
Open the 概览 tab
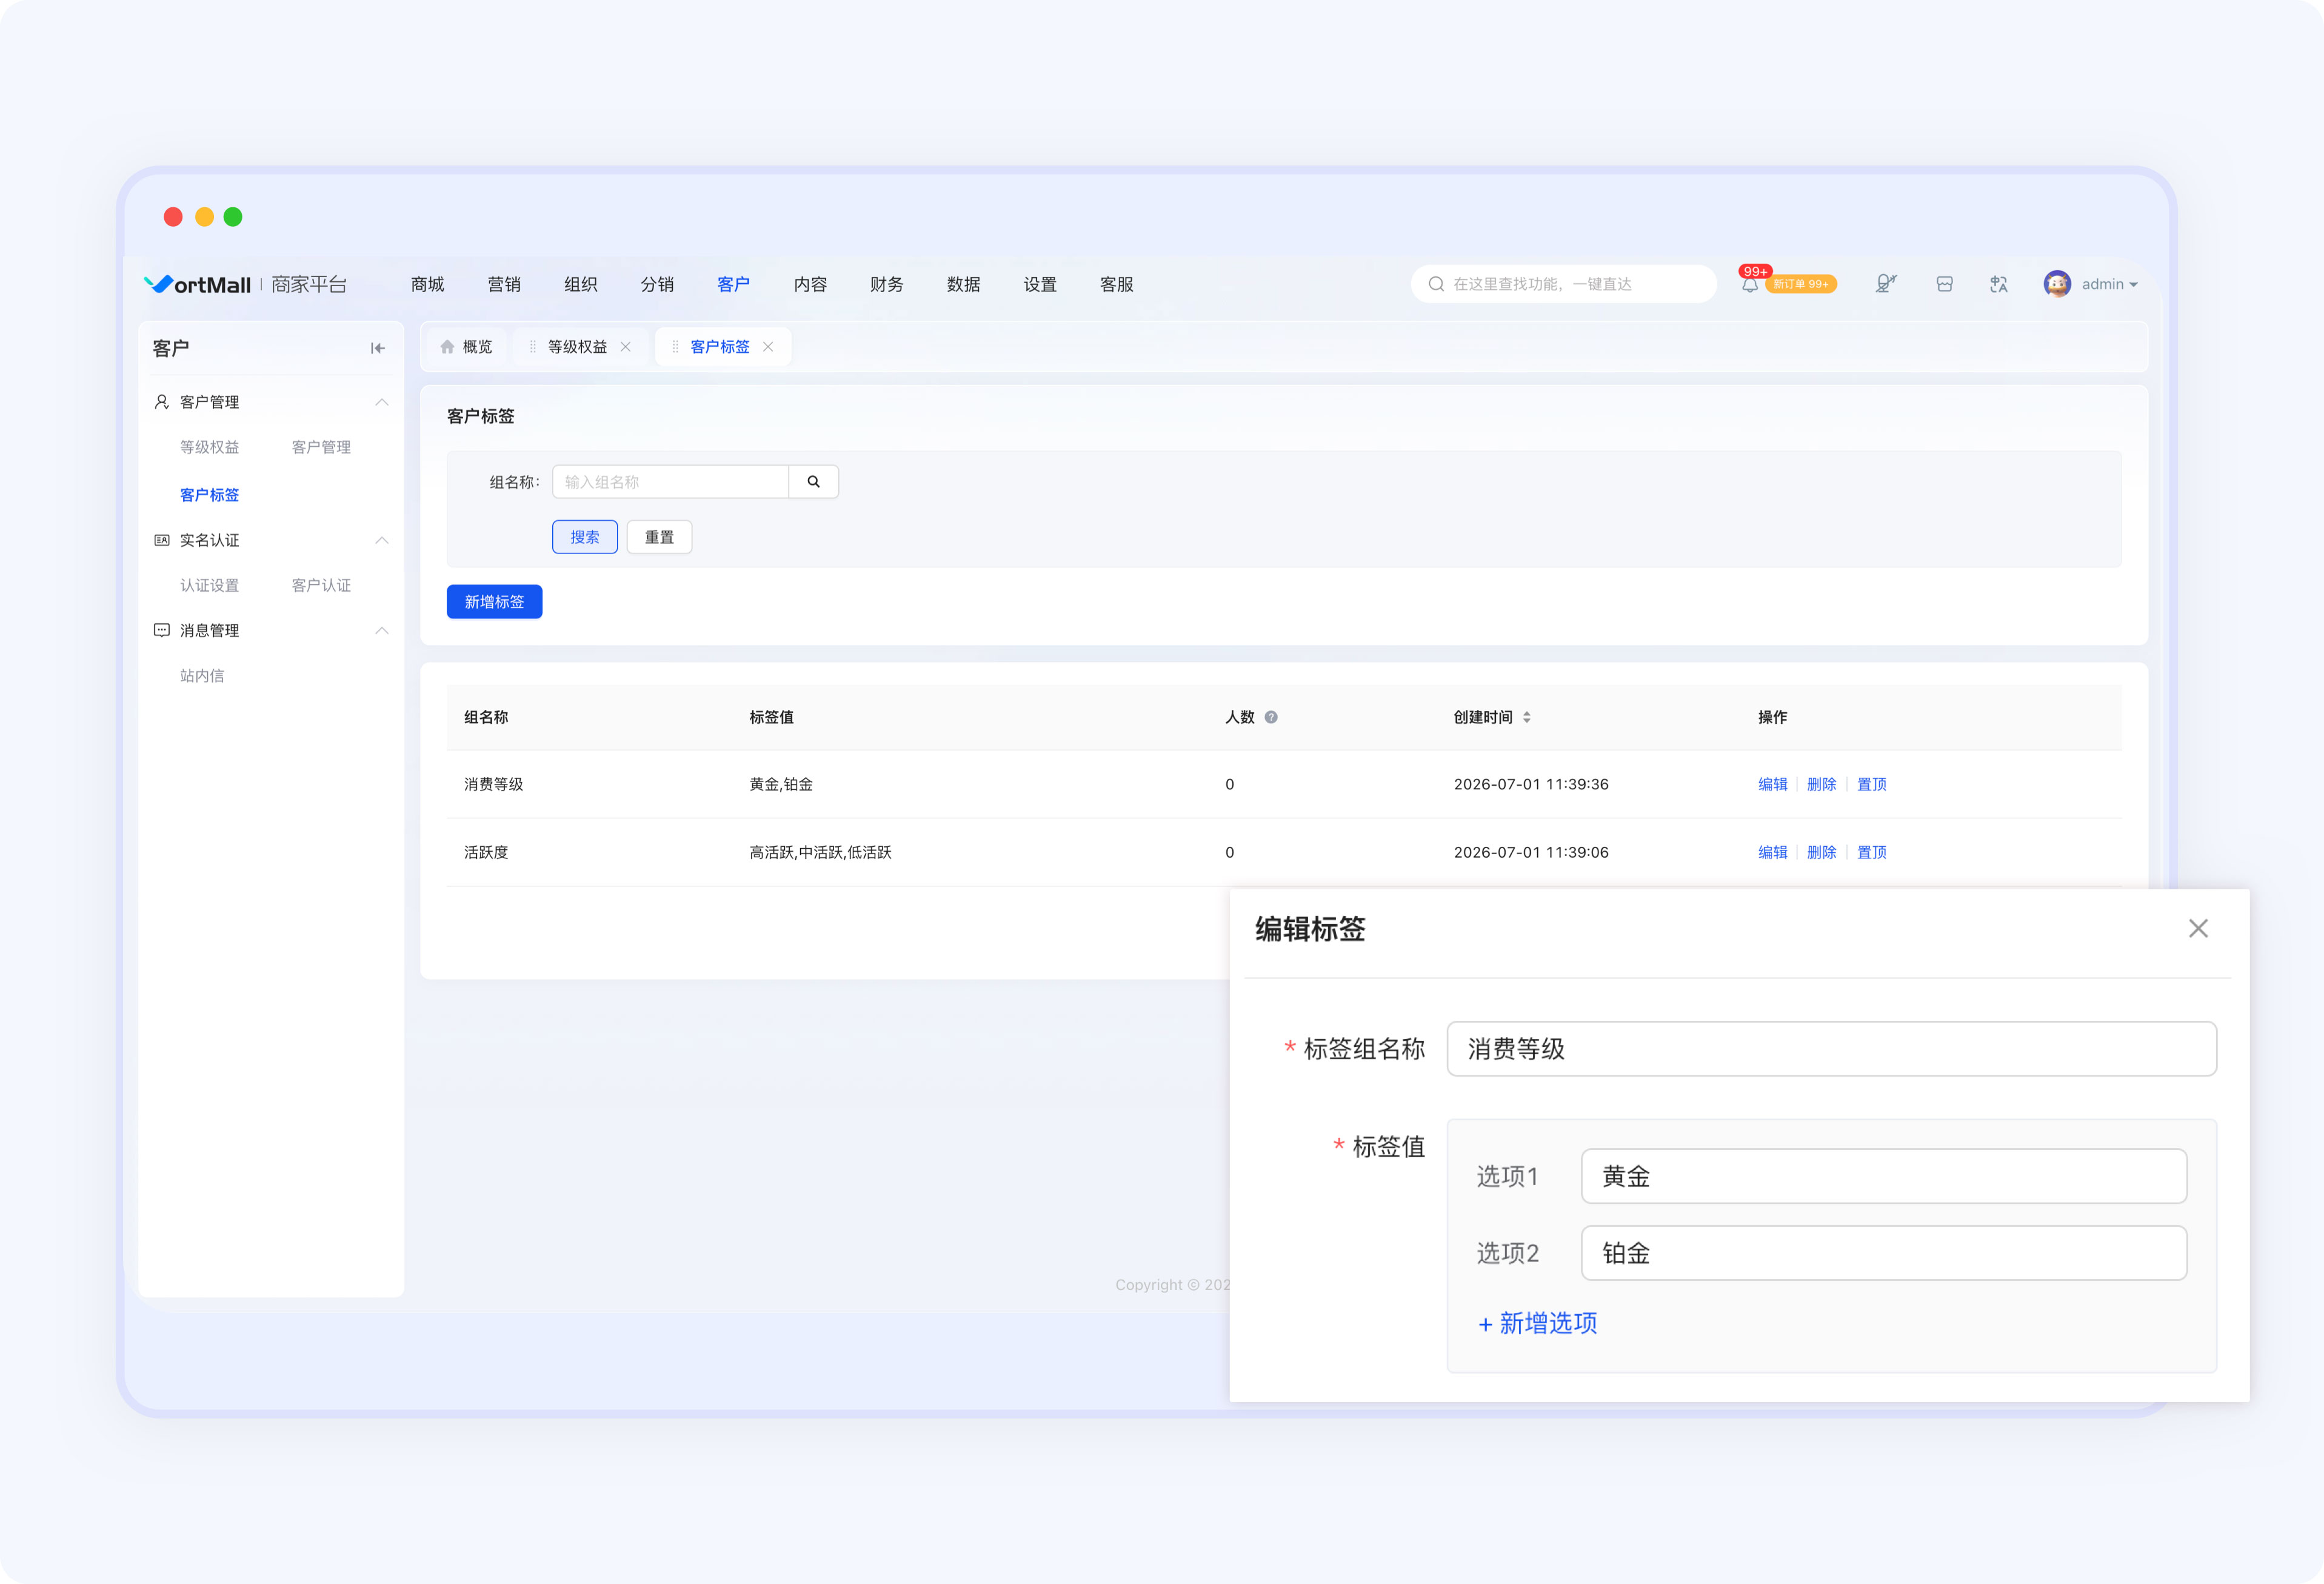(466, 347)
